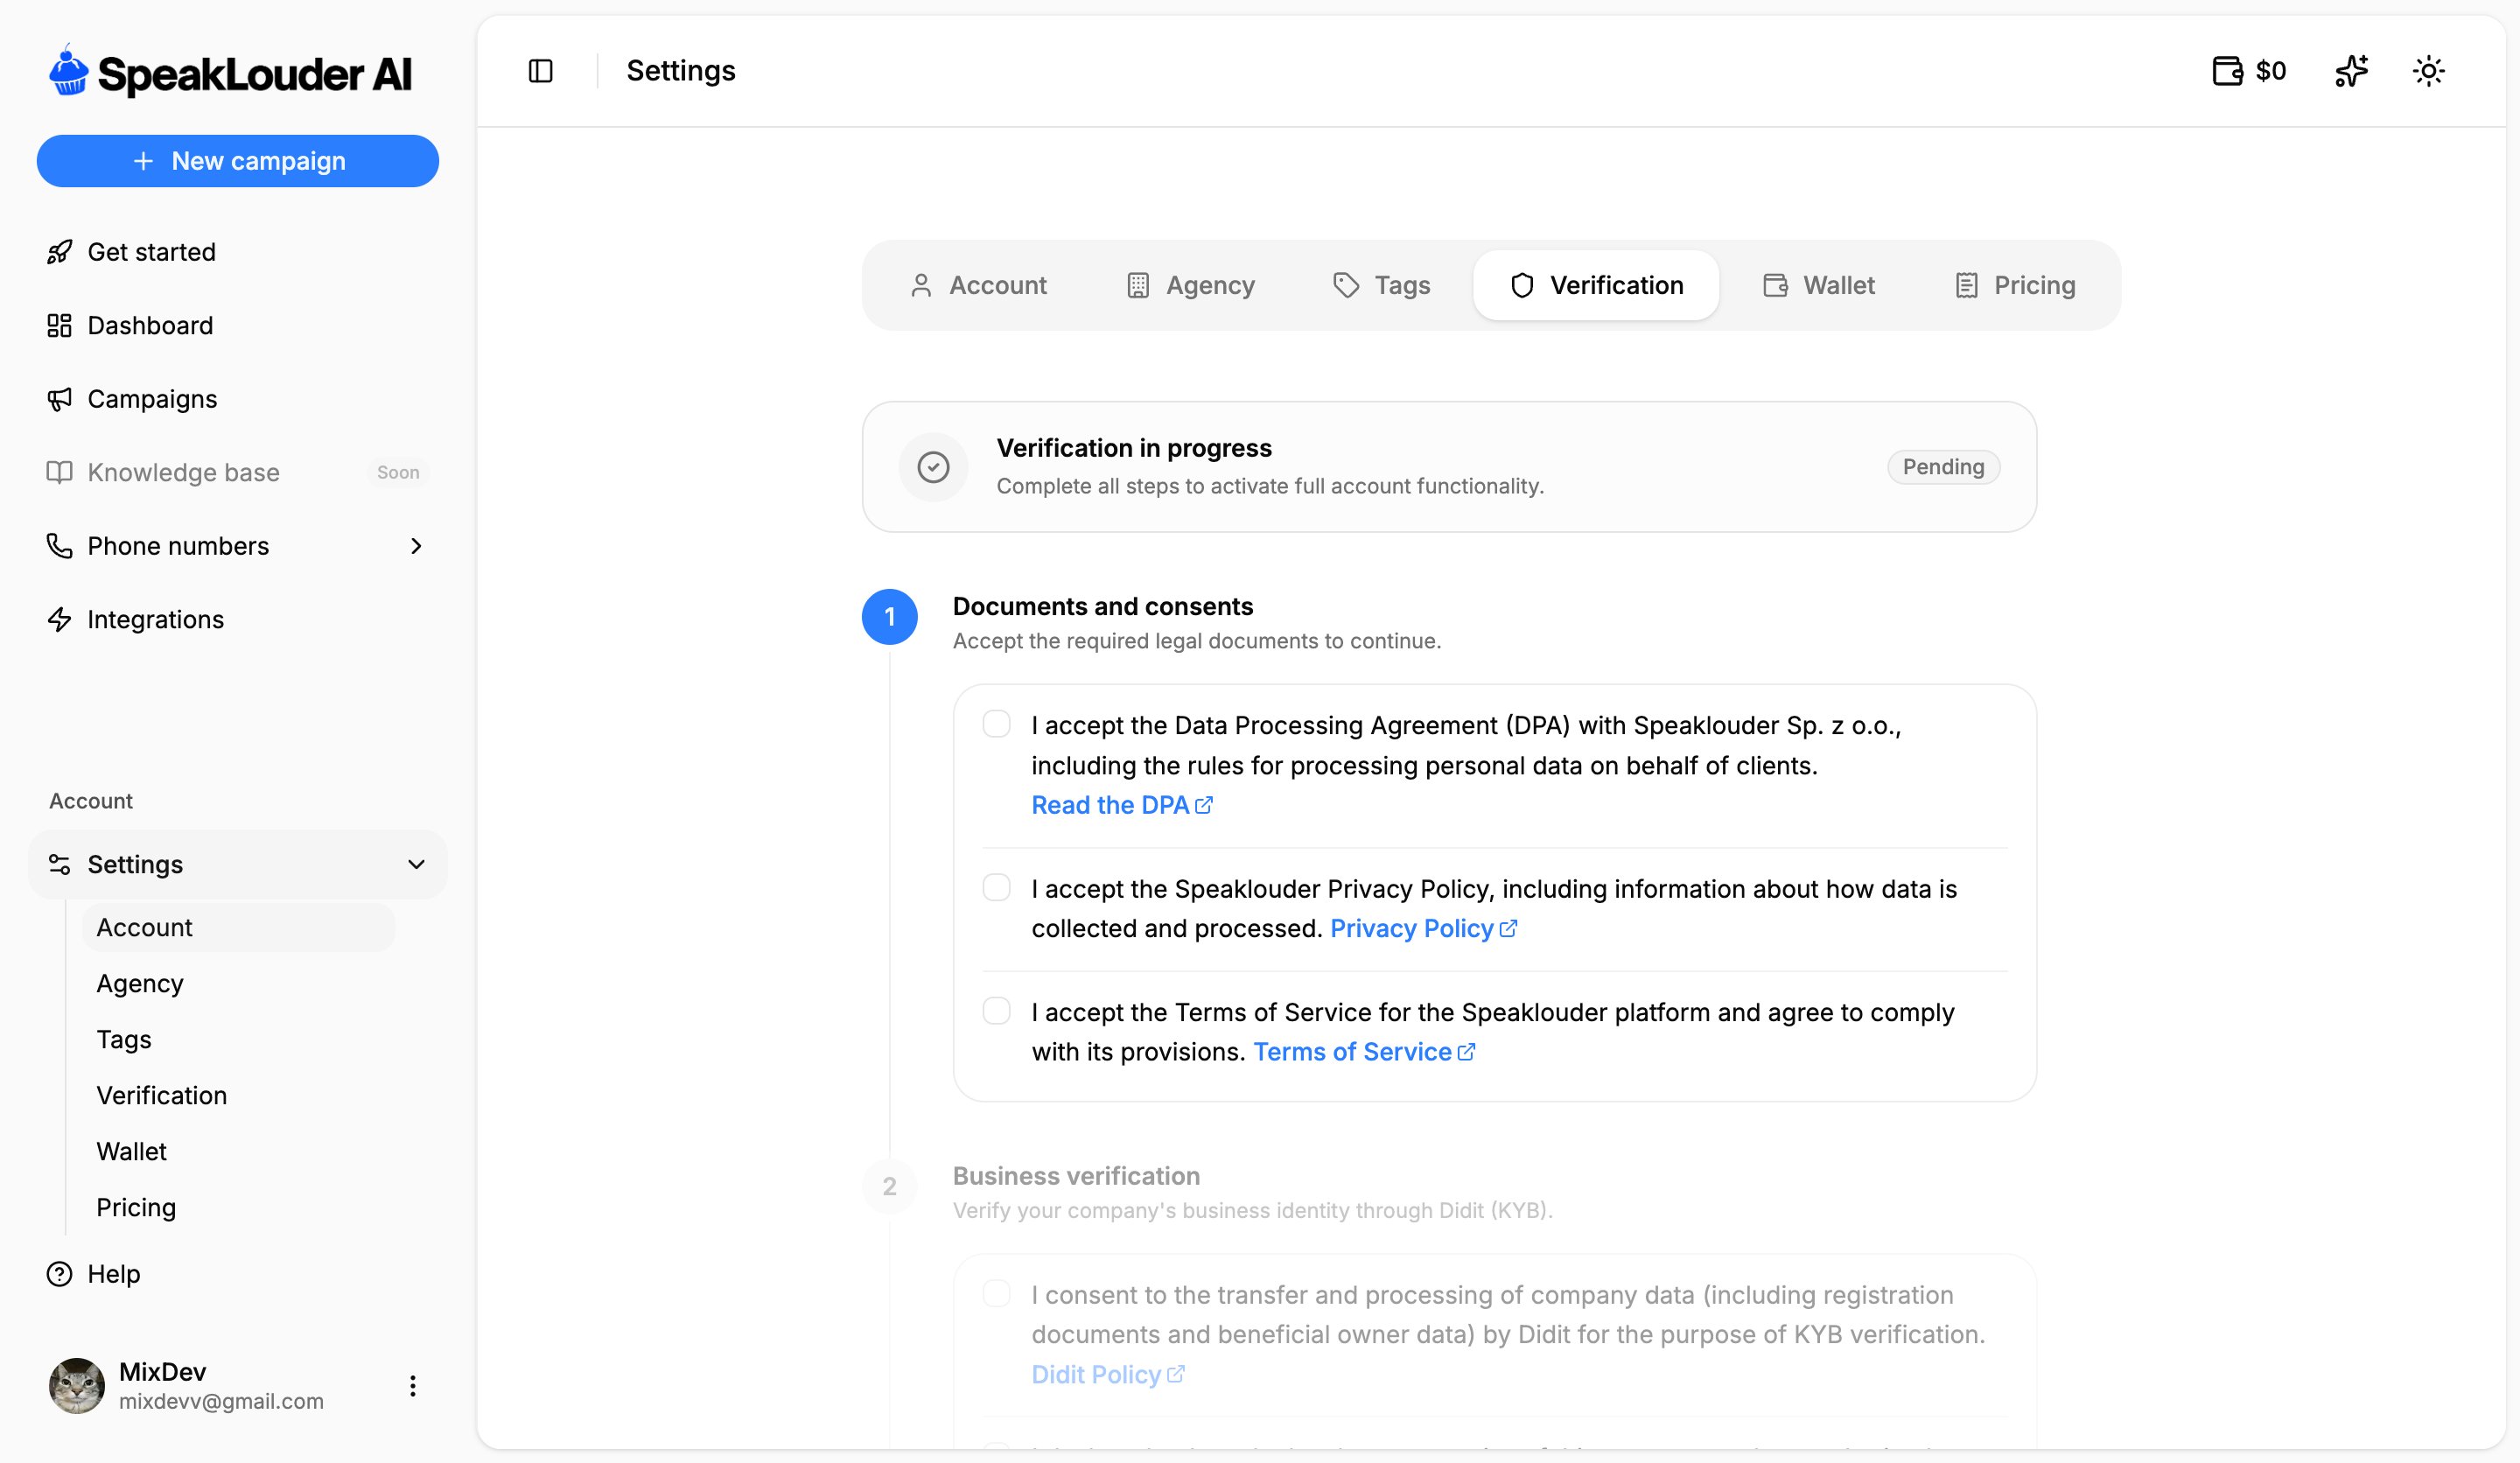
Task: Switch to the Account tab
Action: click(x=977, y=286)
